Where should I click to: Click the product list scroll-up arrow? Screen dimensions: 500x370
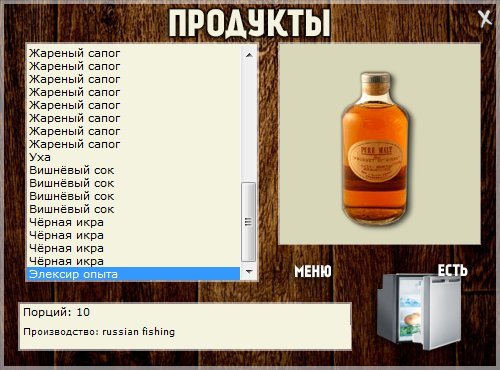pyautogui.click(x=249, y=55)
